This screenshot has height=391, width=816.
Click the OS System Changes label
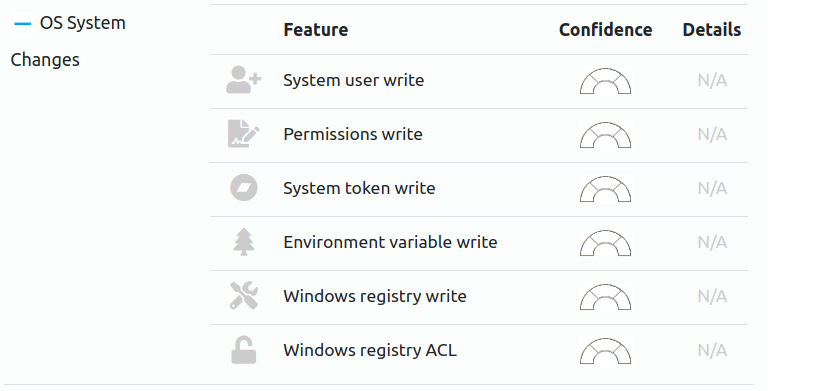[x=68, y=41]
